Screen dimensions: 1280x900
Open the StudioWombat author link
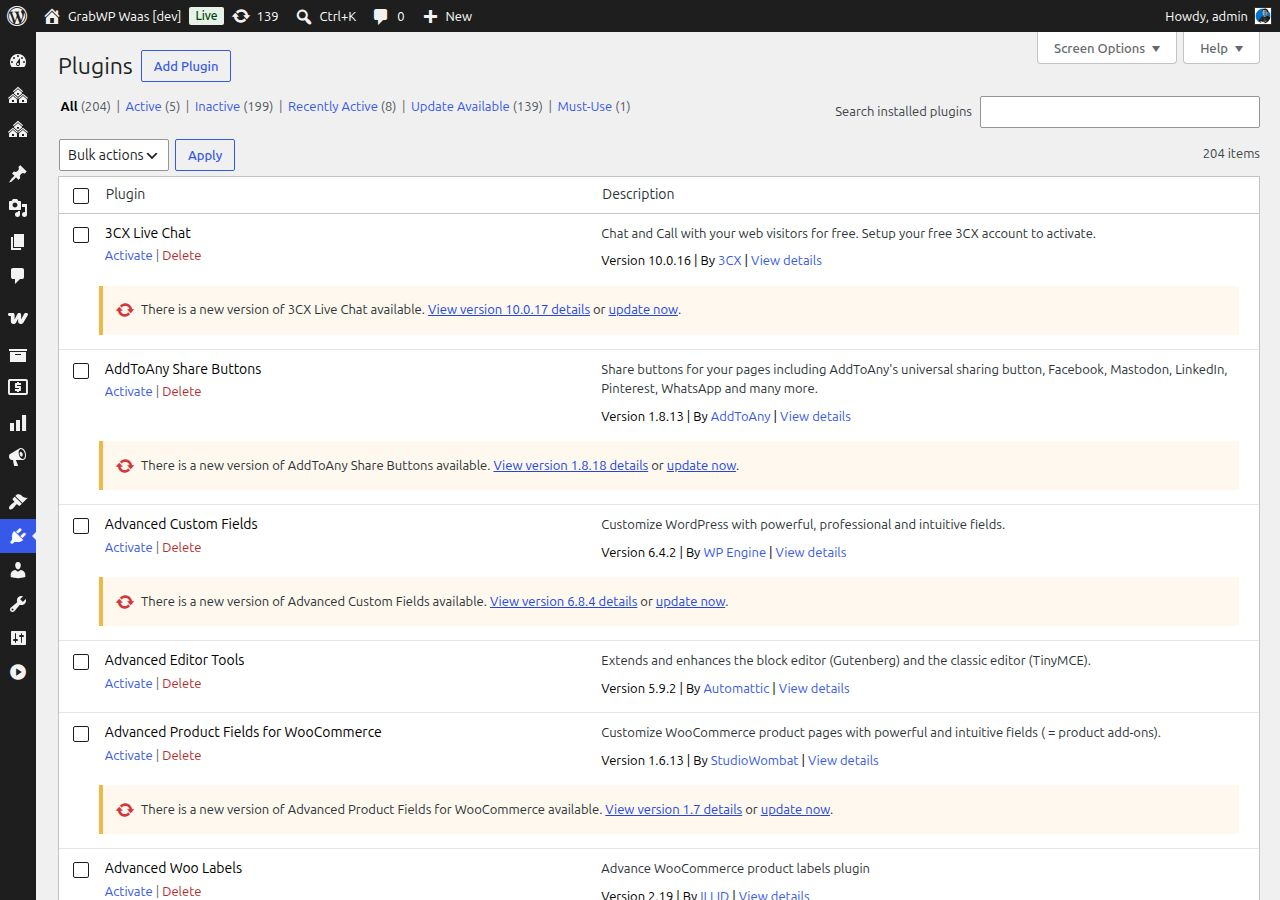pos(755,760)
